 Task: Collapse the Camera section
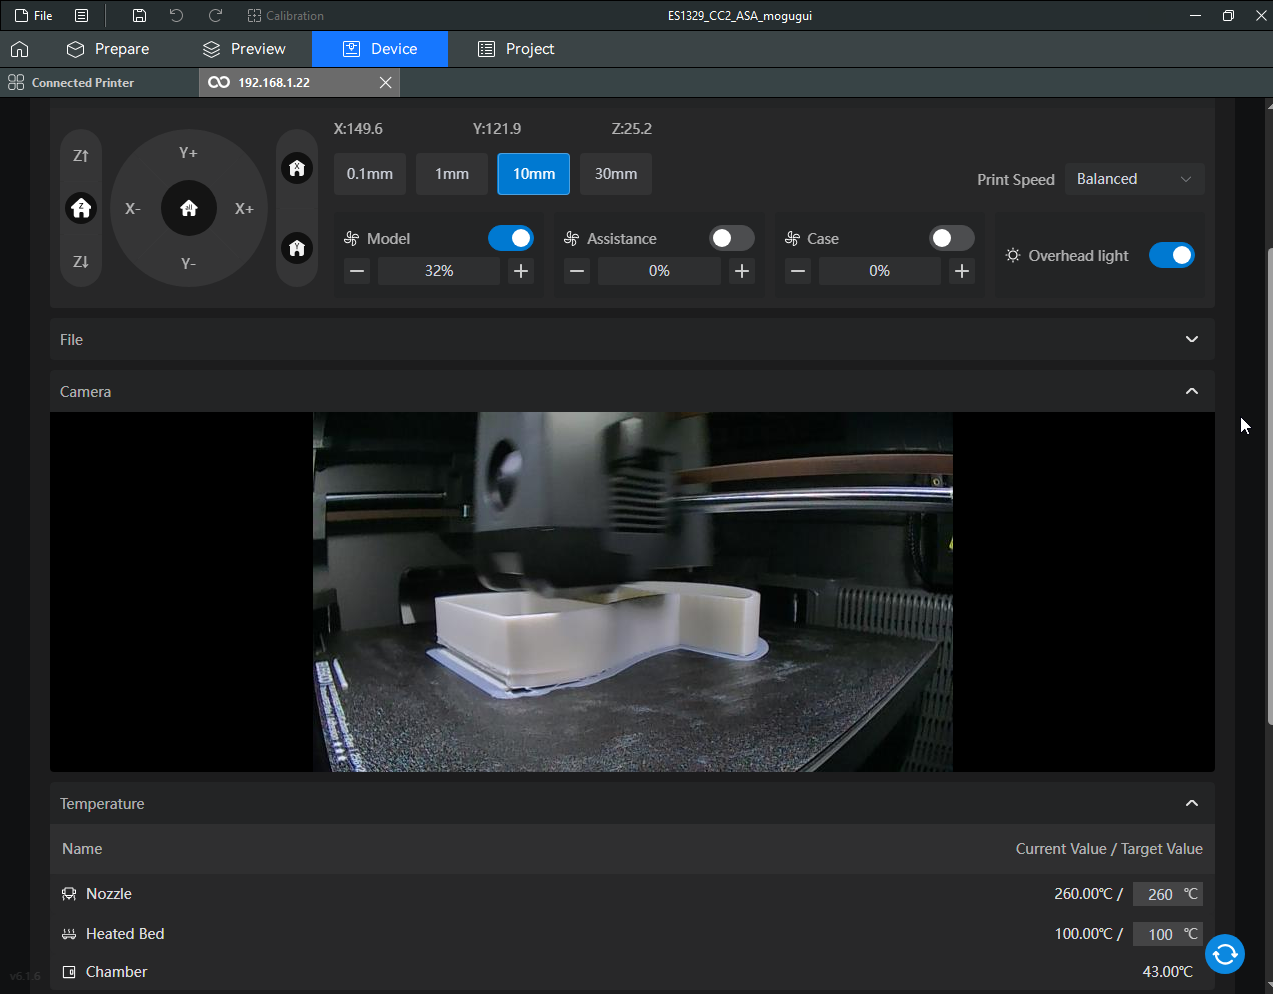pyautogui.click(x=1191, y=392)
